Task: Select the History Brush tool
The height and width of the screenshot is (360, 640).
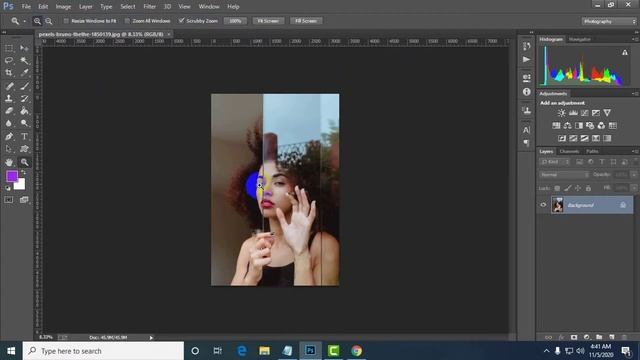Action: coord(24,98)
